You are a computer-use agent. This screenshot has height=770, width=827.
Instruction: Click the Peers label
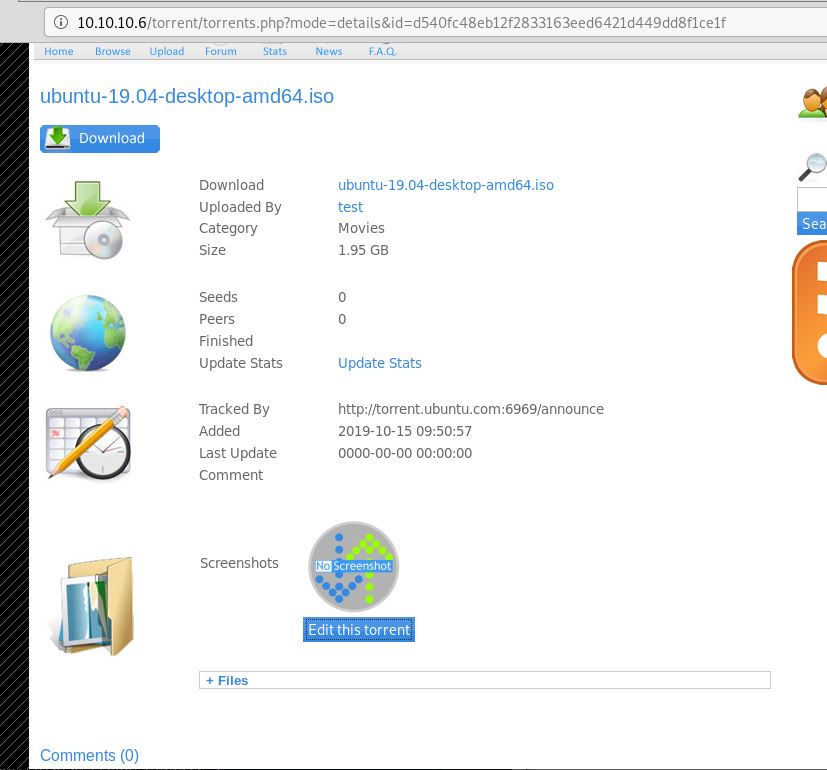click(217, 319)
